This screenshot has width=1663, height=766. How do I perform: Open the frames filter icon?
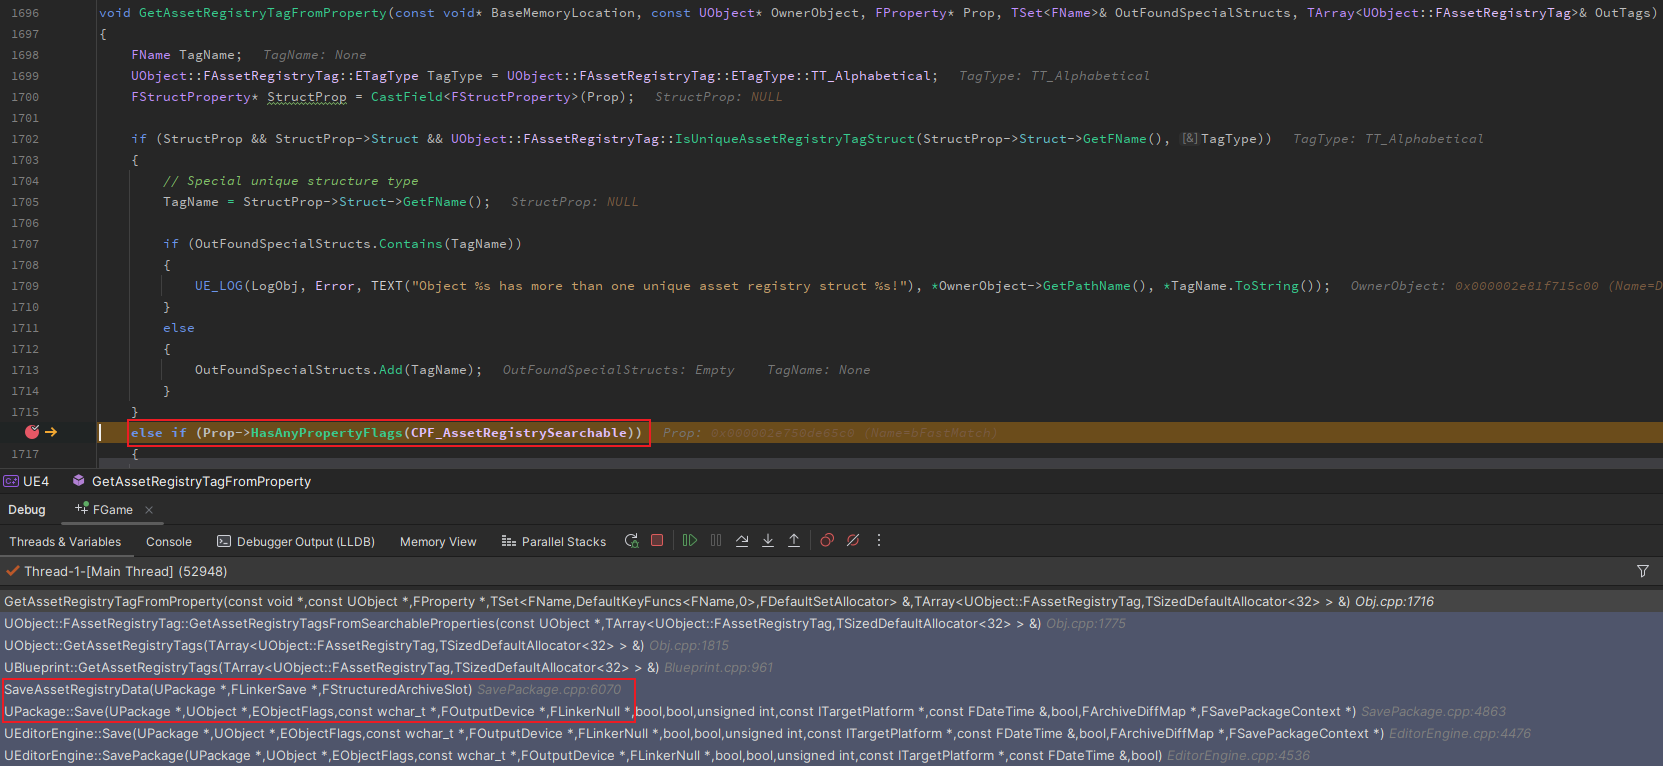point(1642,571)
